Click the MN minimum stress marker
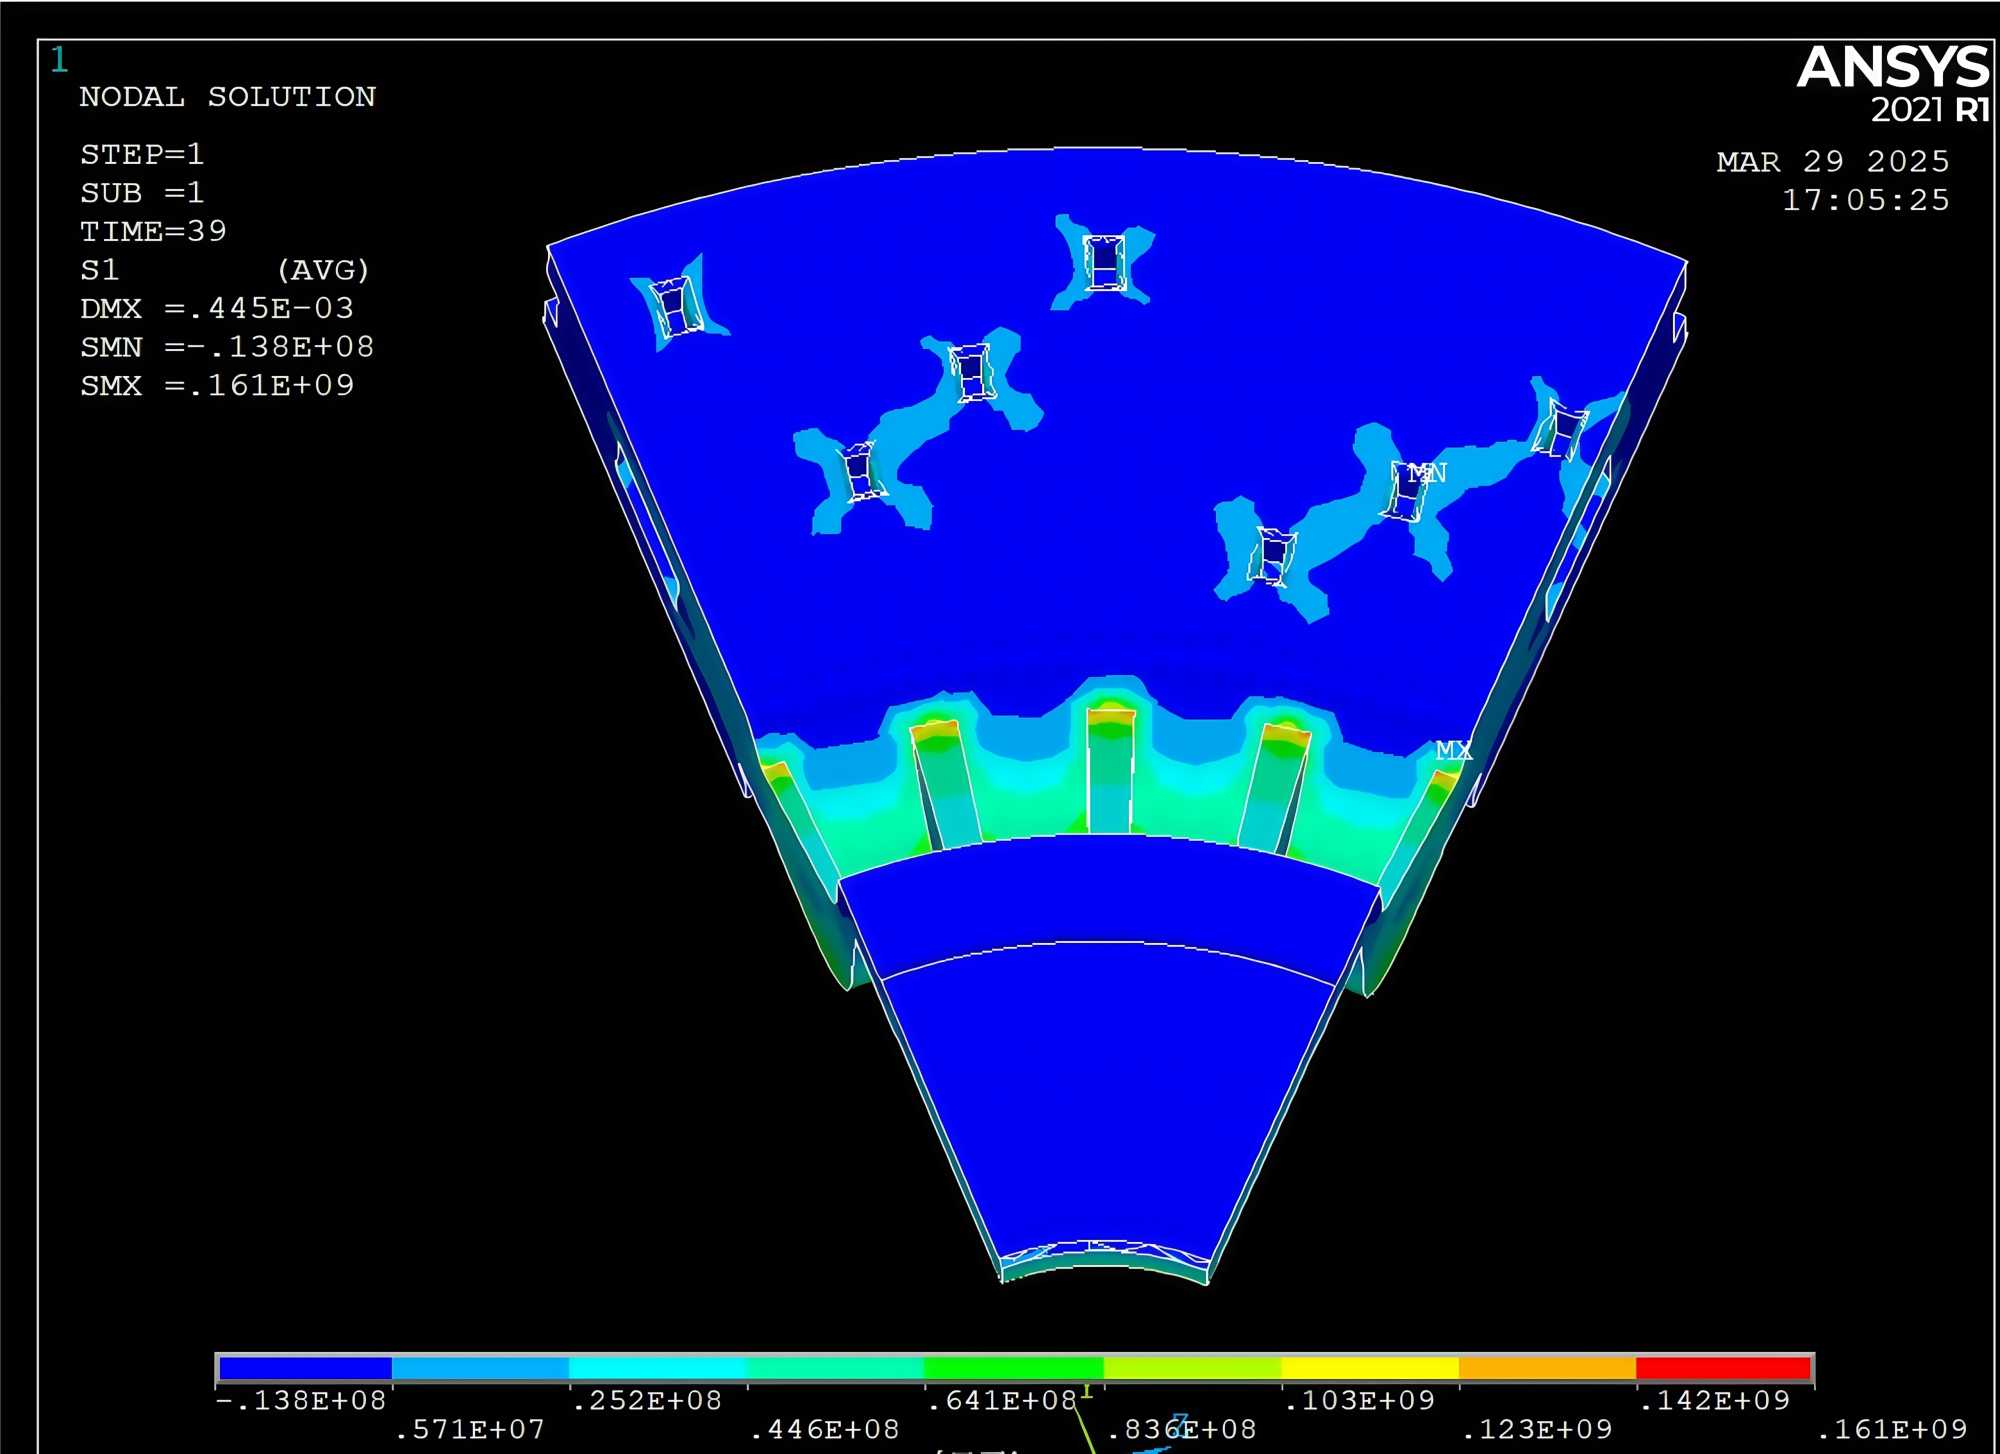Viewport: 2000px width, 1454px height. [1426, 472]
